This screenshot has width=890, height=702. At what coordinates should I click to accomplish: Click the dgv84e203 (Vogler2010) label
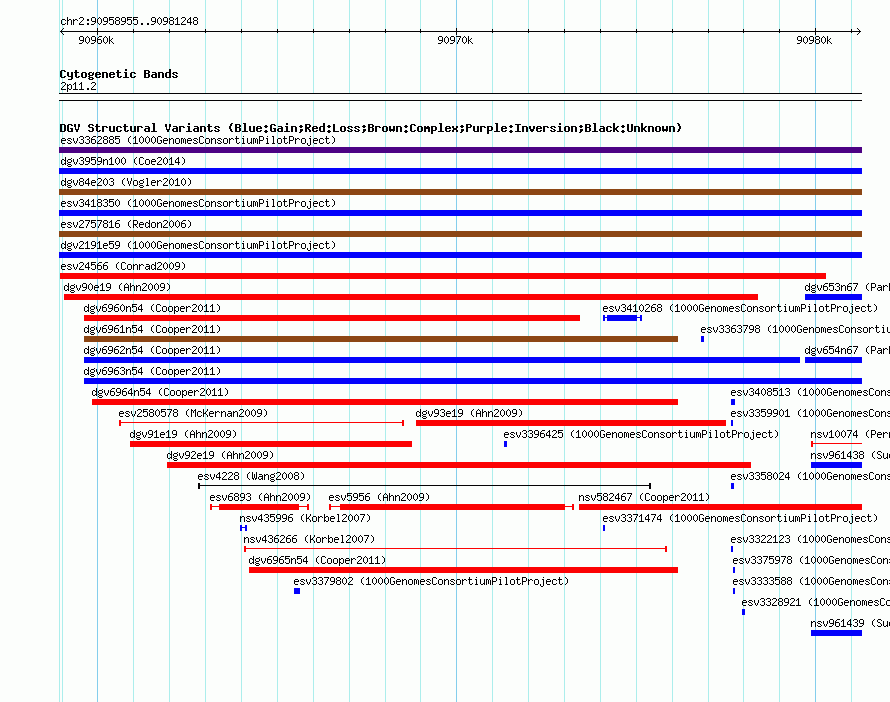coord(126,182)
